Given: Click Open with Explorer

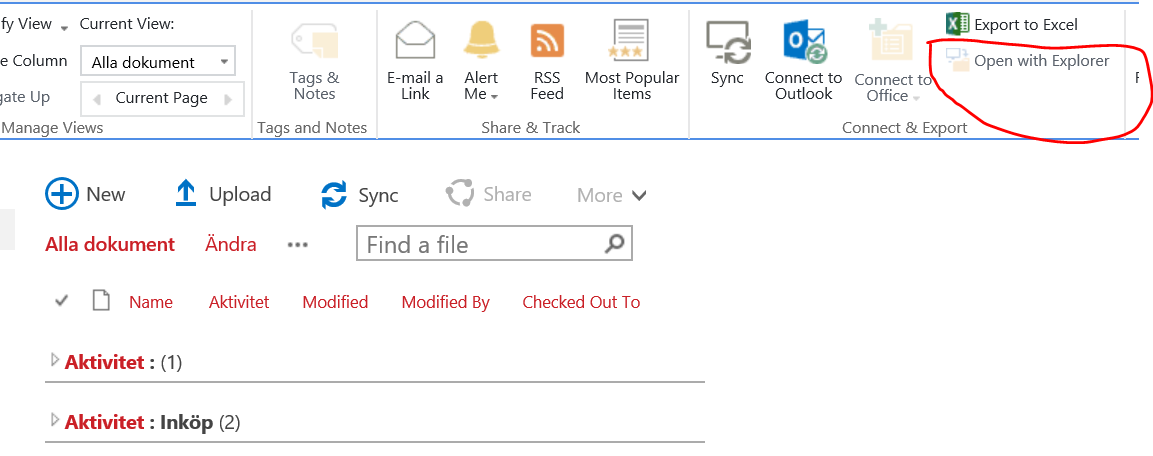Looking at the screenshot, I should click(1028, 61).
